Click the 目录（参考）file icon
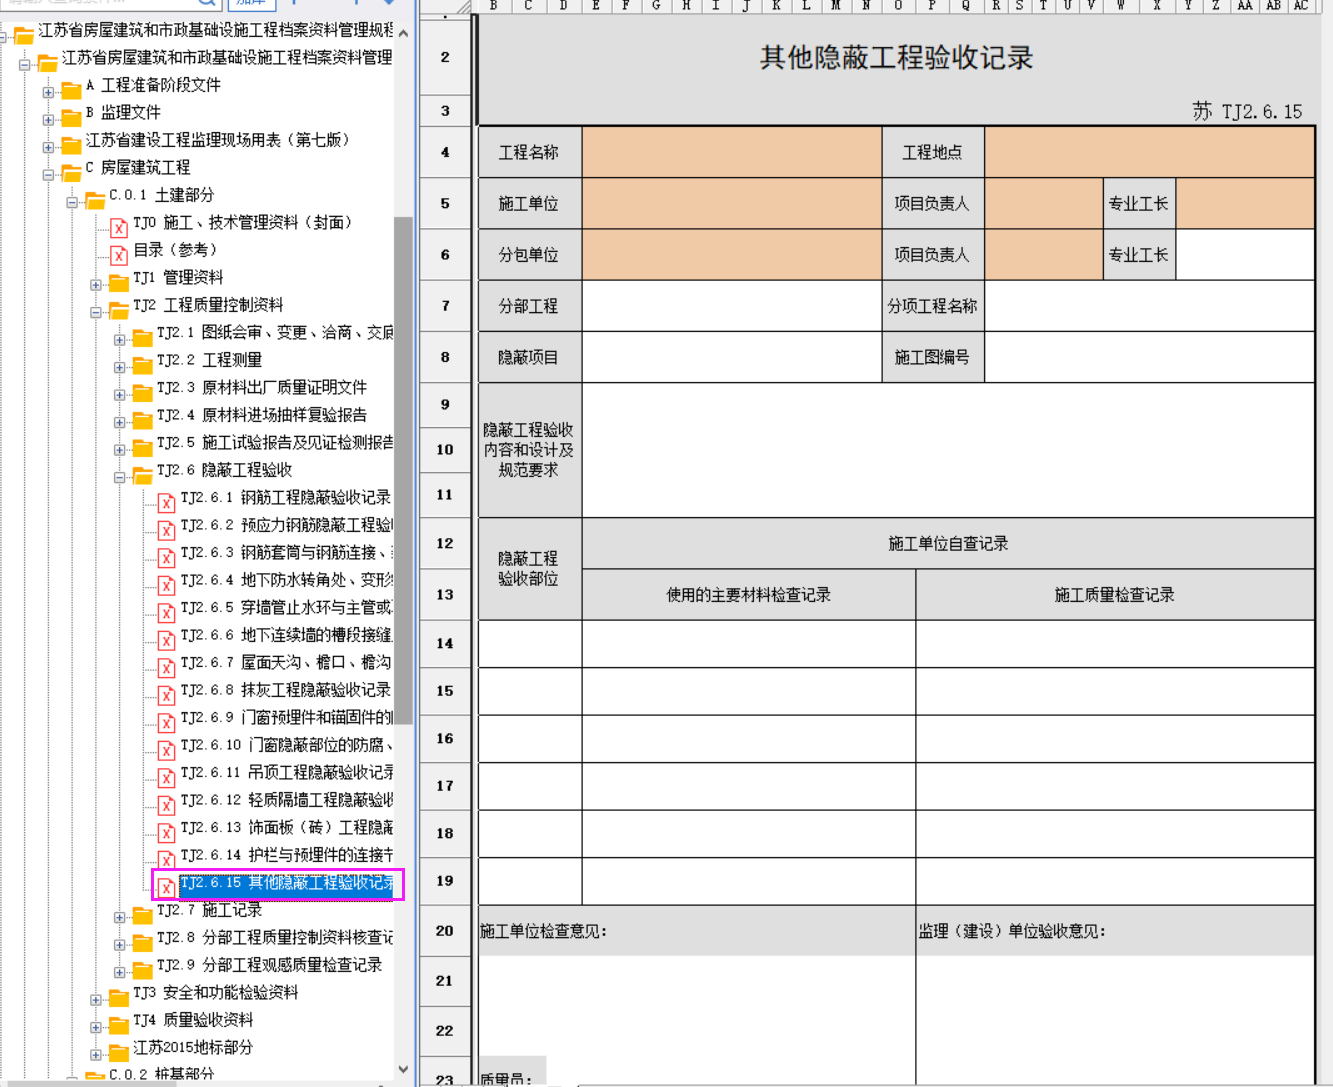 tap(118, 254)
